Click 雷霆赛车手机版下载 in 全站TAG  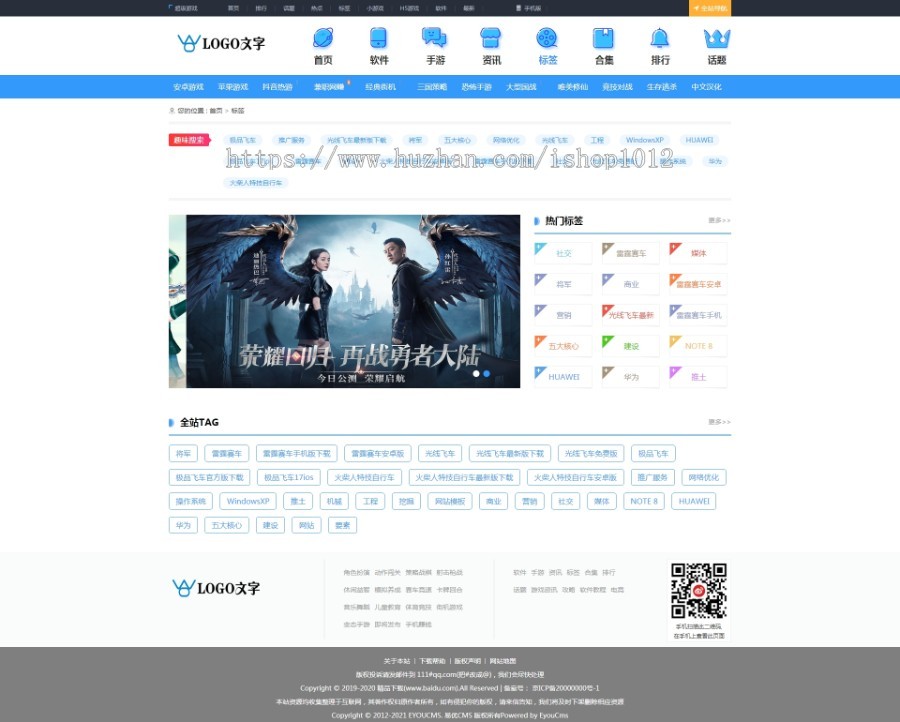coord(296,453)
